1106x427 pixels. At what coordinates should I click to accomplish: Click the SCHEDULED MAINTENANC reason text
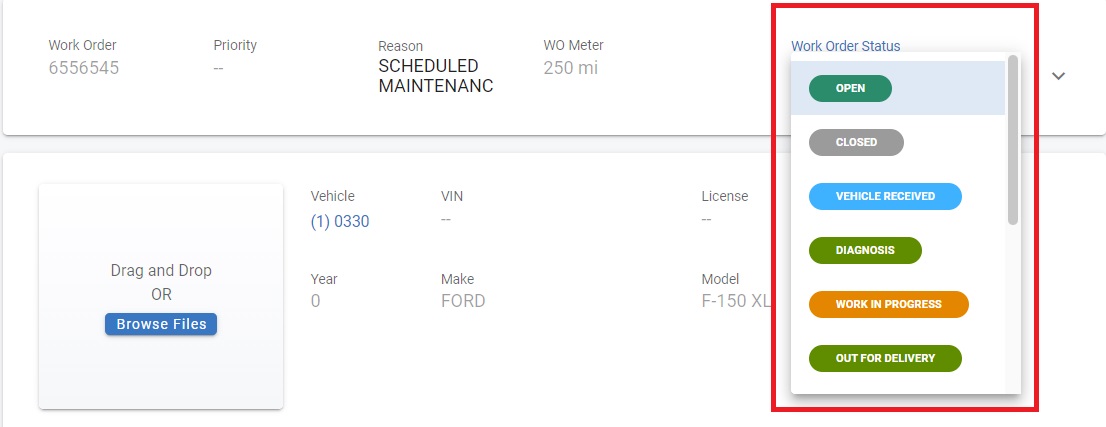(x=435, y=76)
